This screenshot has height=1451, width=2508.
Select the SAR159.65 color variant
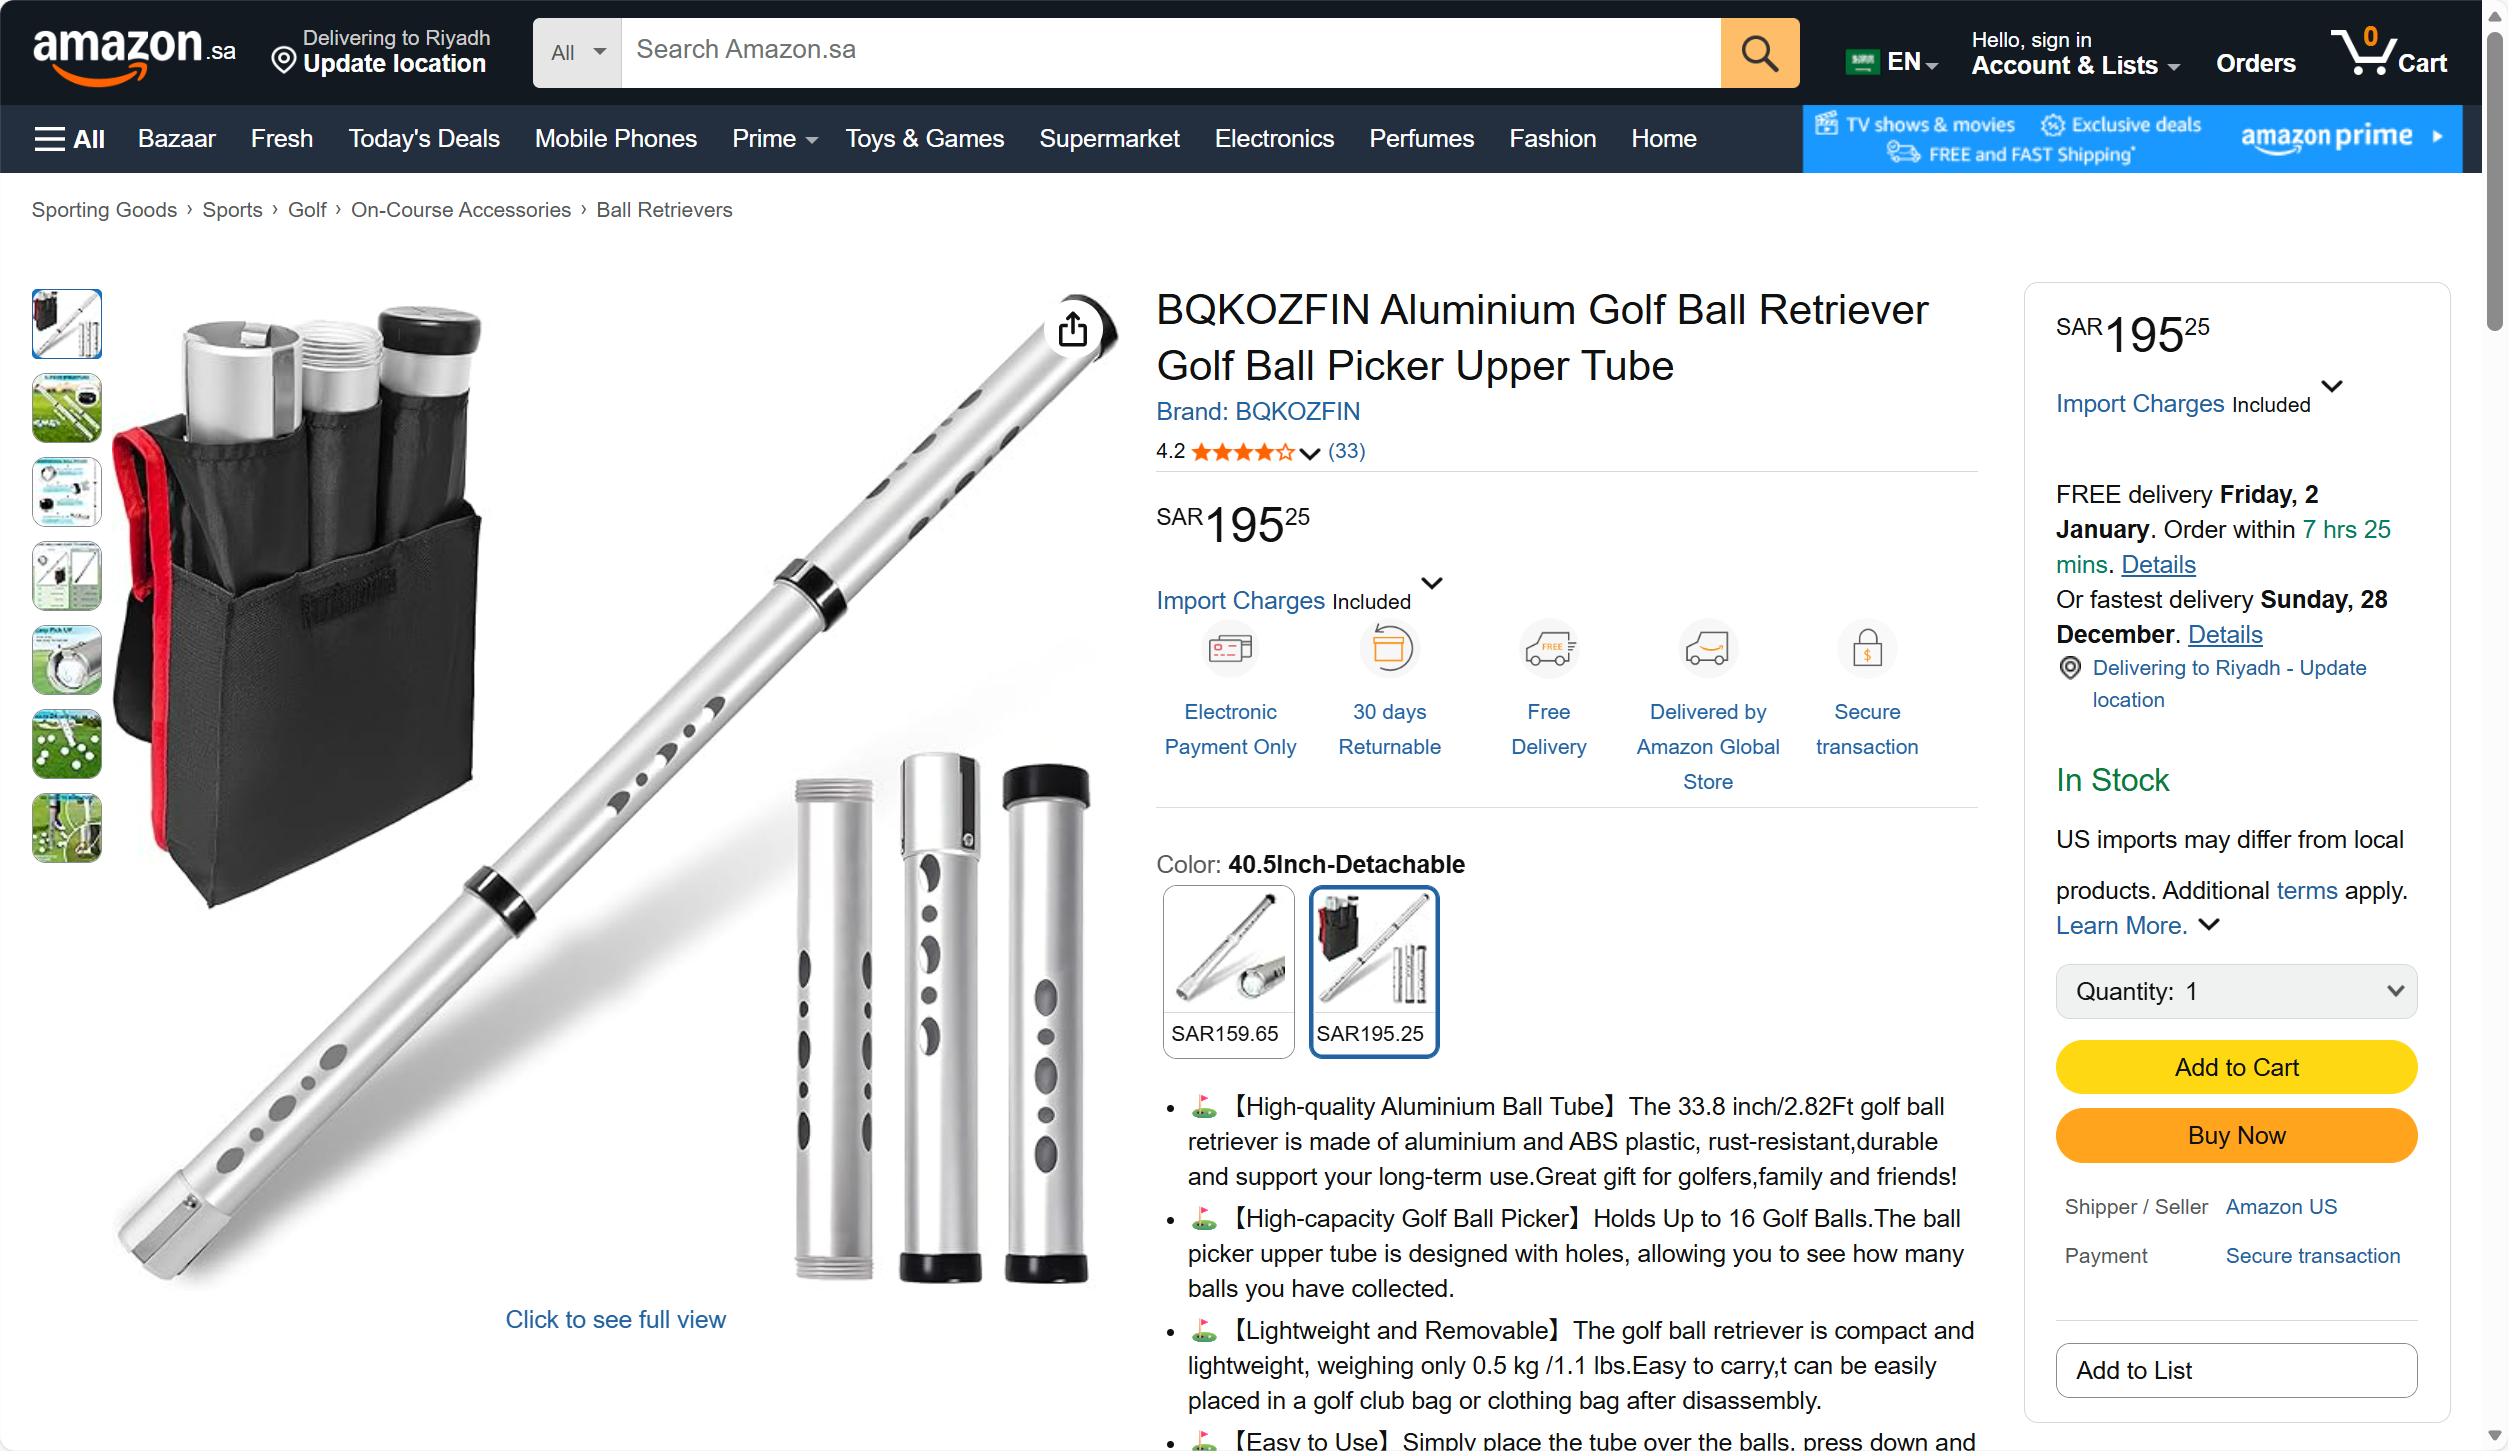pyautogui.click(x=1228, y=971)
